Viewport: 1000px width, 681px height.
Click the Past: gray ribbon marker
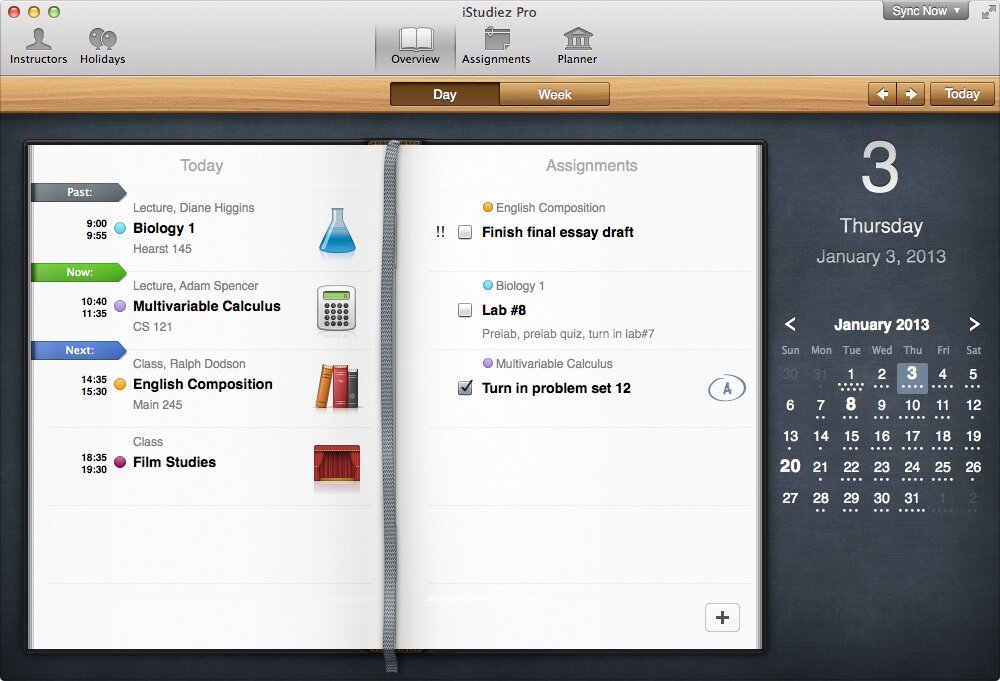[78, 192]
